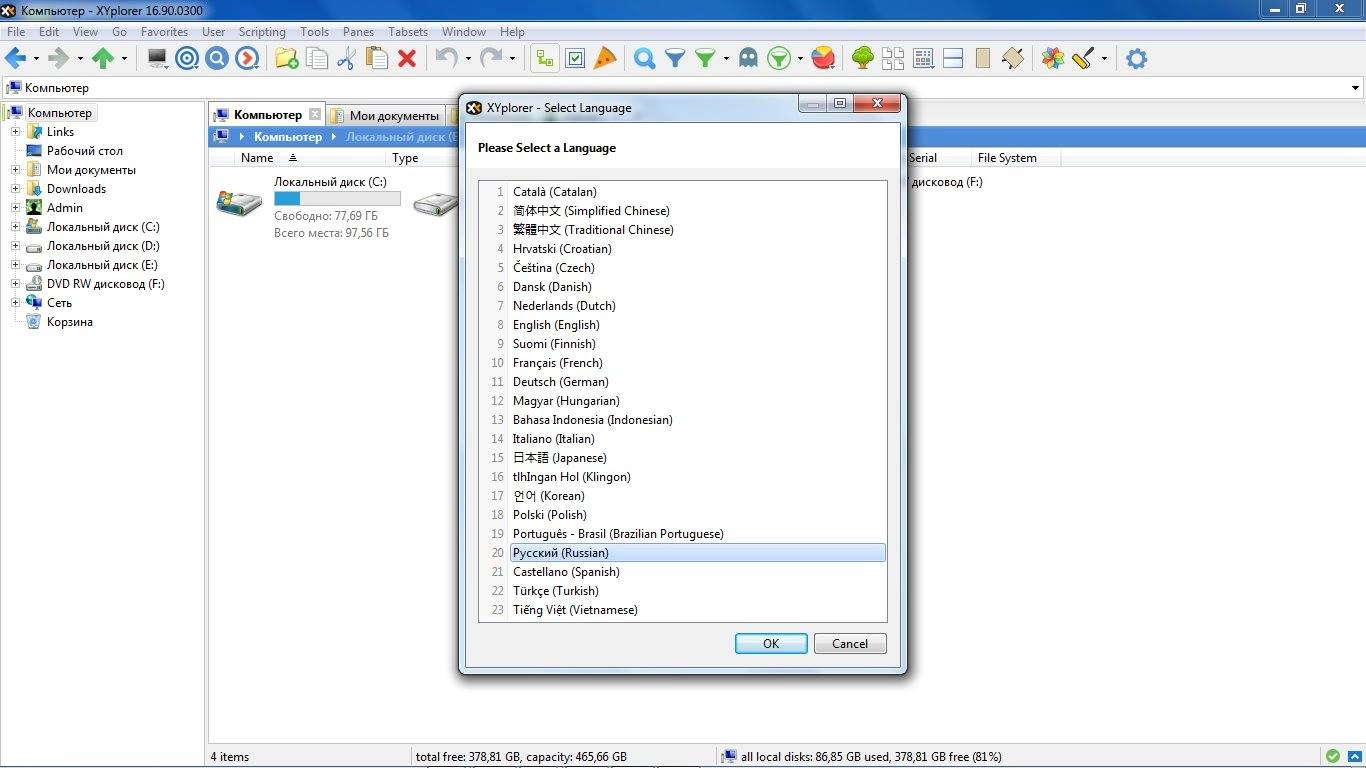Toggle the green tree panel icon
Image resolution: width=1366 pixels, height=768 pixels.
[x=863, y=59]
